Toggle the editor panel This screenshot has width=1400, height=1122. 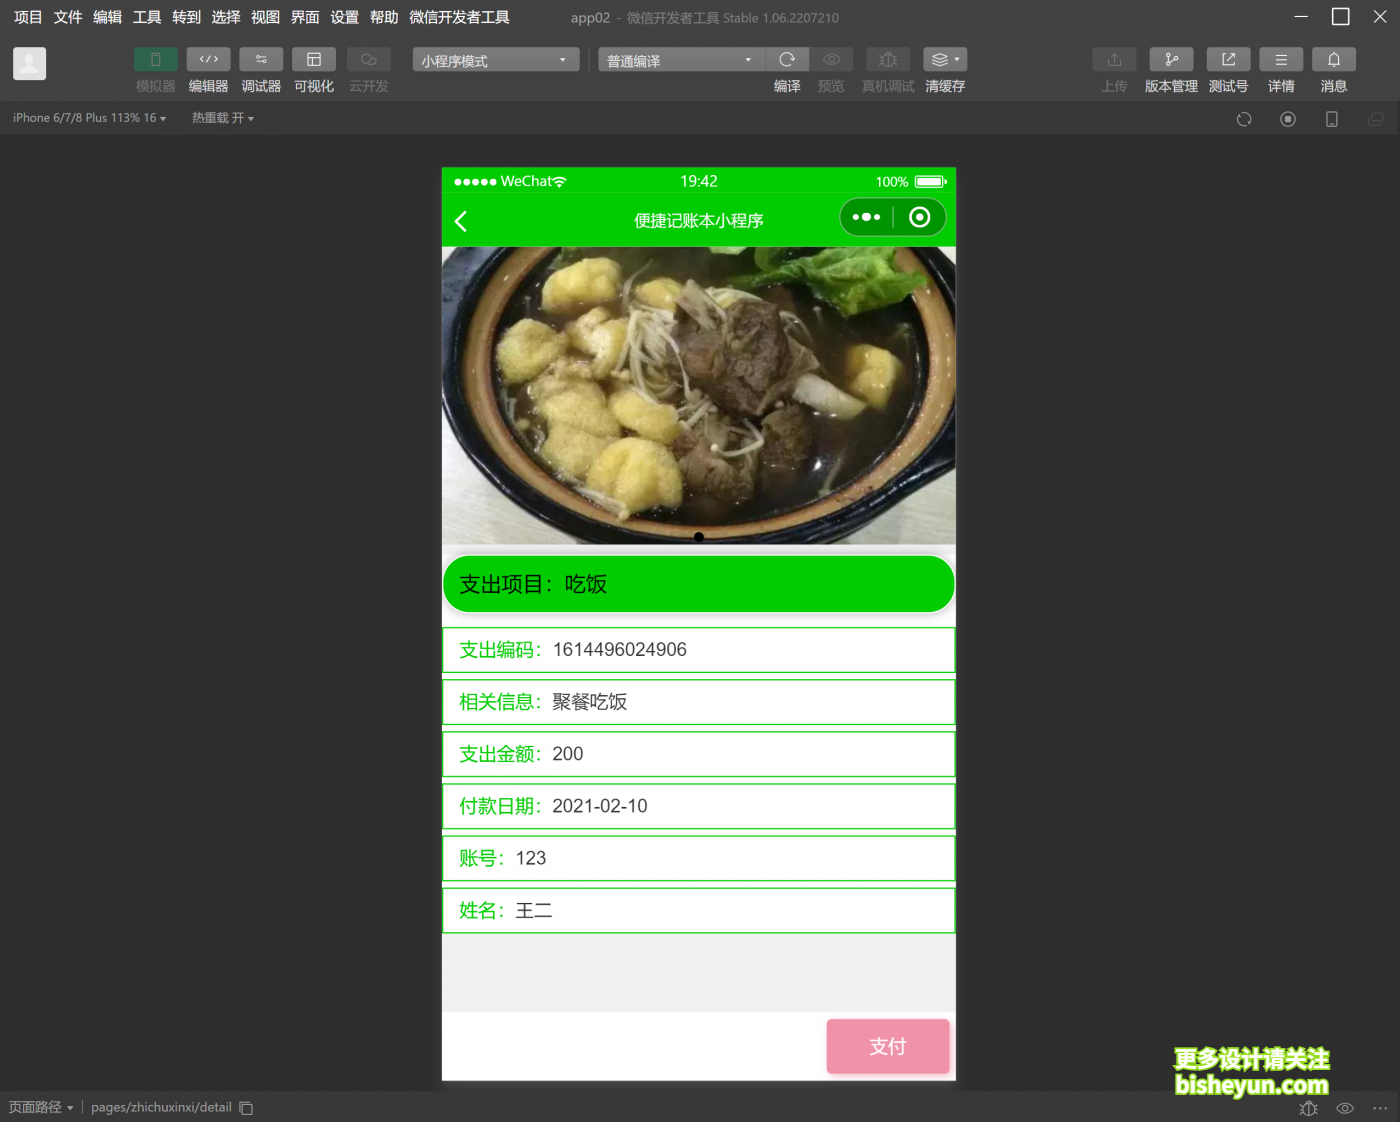tap(208, 60)
